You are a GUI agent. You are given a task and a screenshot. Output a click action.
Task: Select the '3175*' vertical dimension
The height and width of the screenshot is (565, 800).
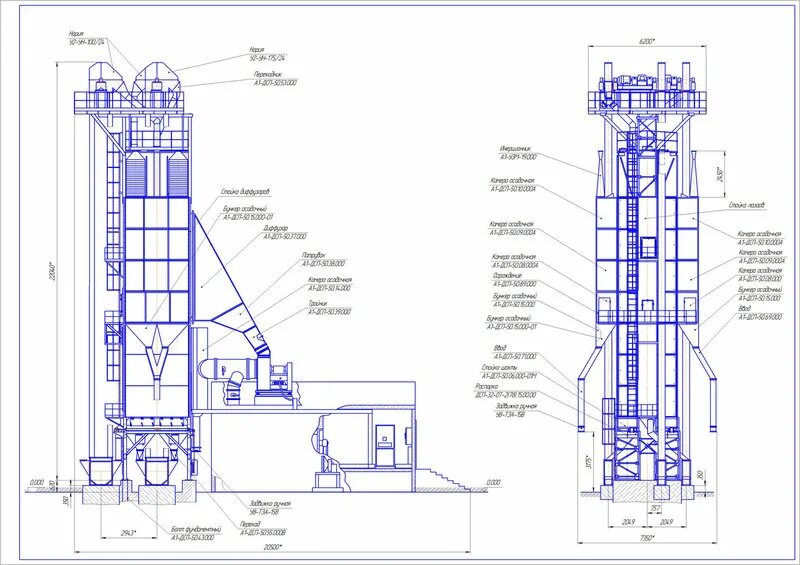pyautogui.click(x=588, y=462)
